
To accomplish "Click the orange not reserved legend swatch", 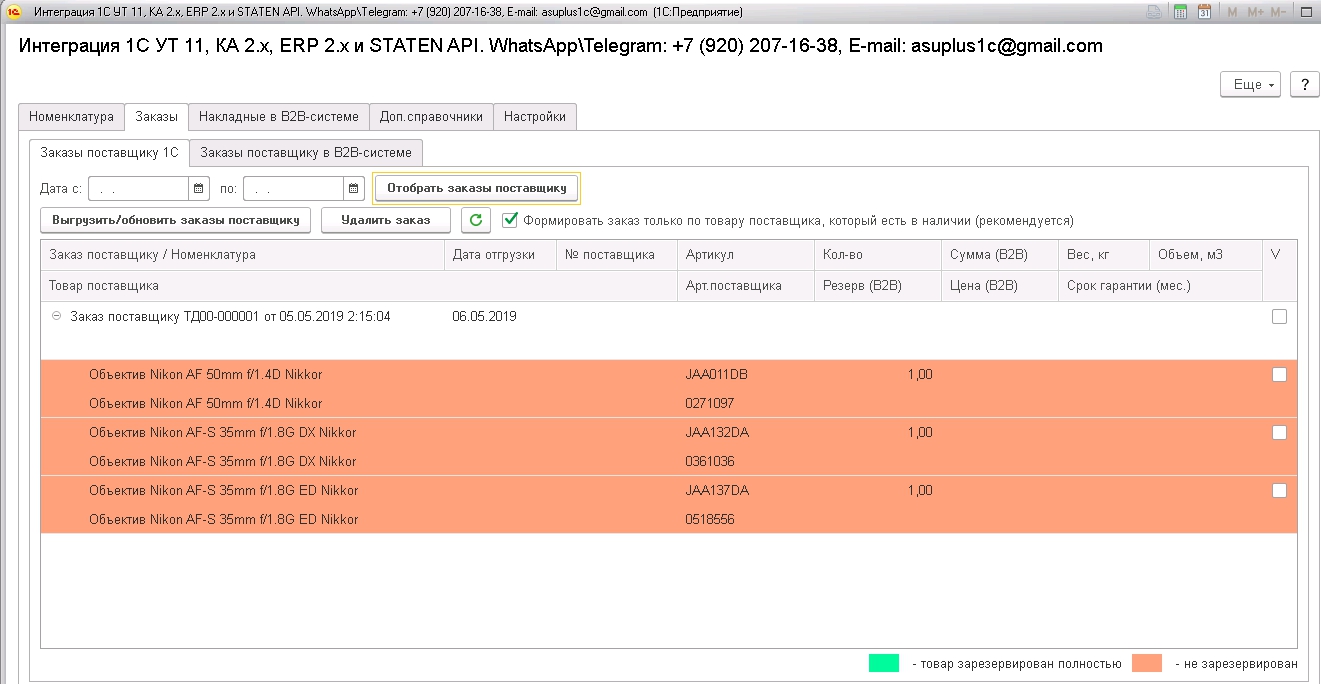I will coord(1147,663).
